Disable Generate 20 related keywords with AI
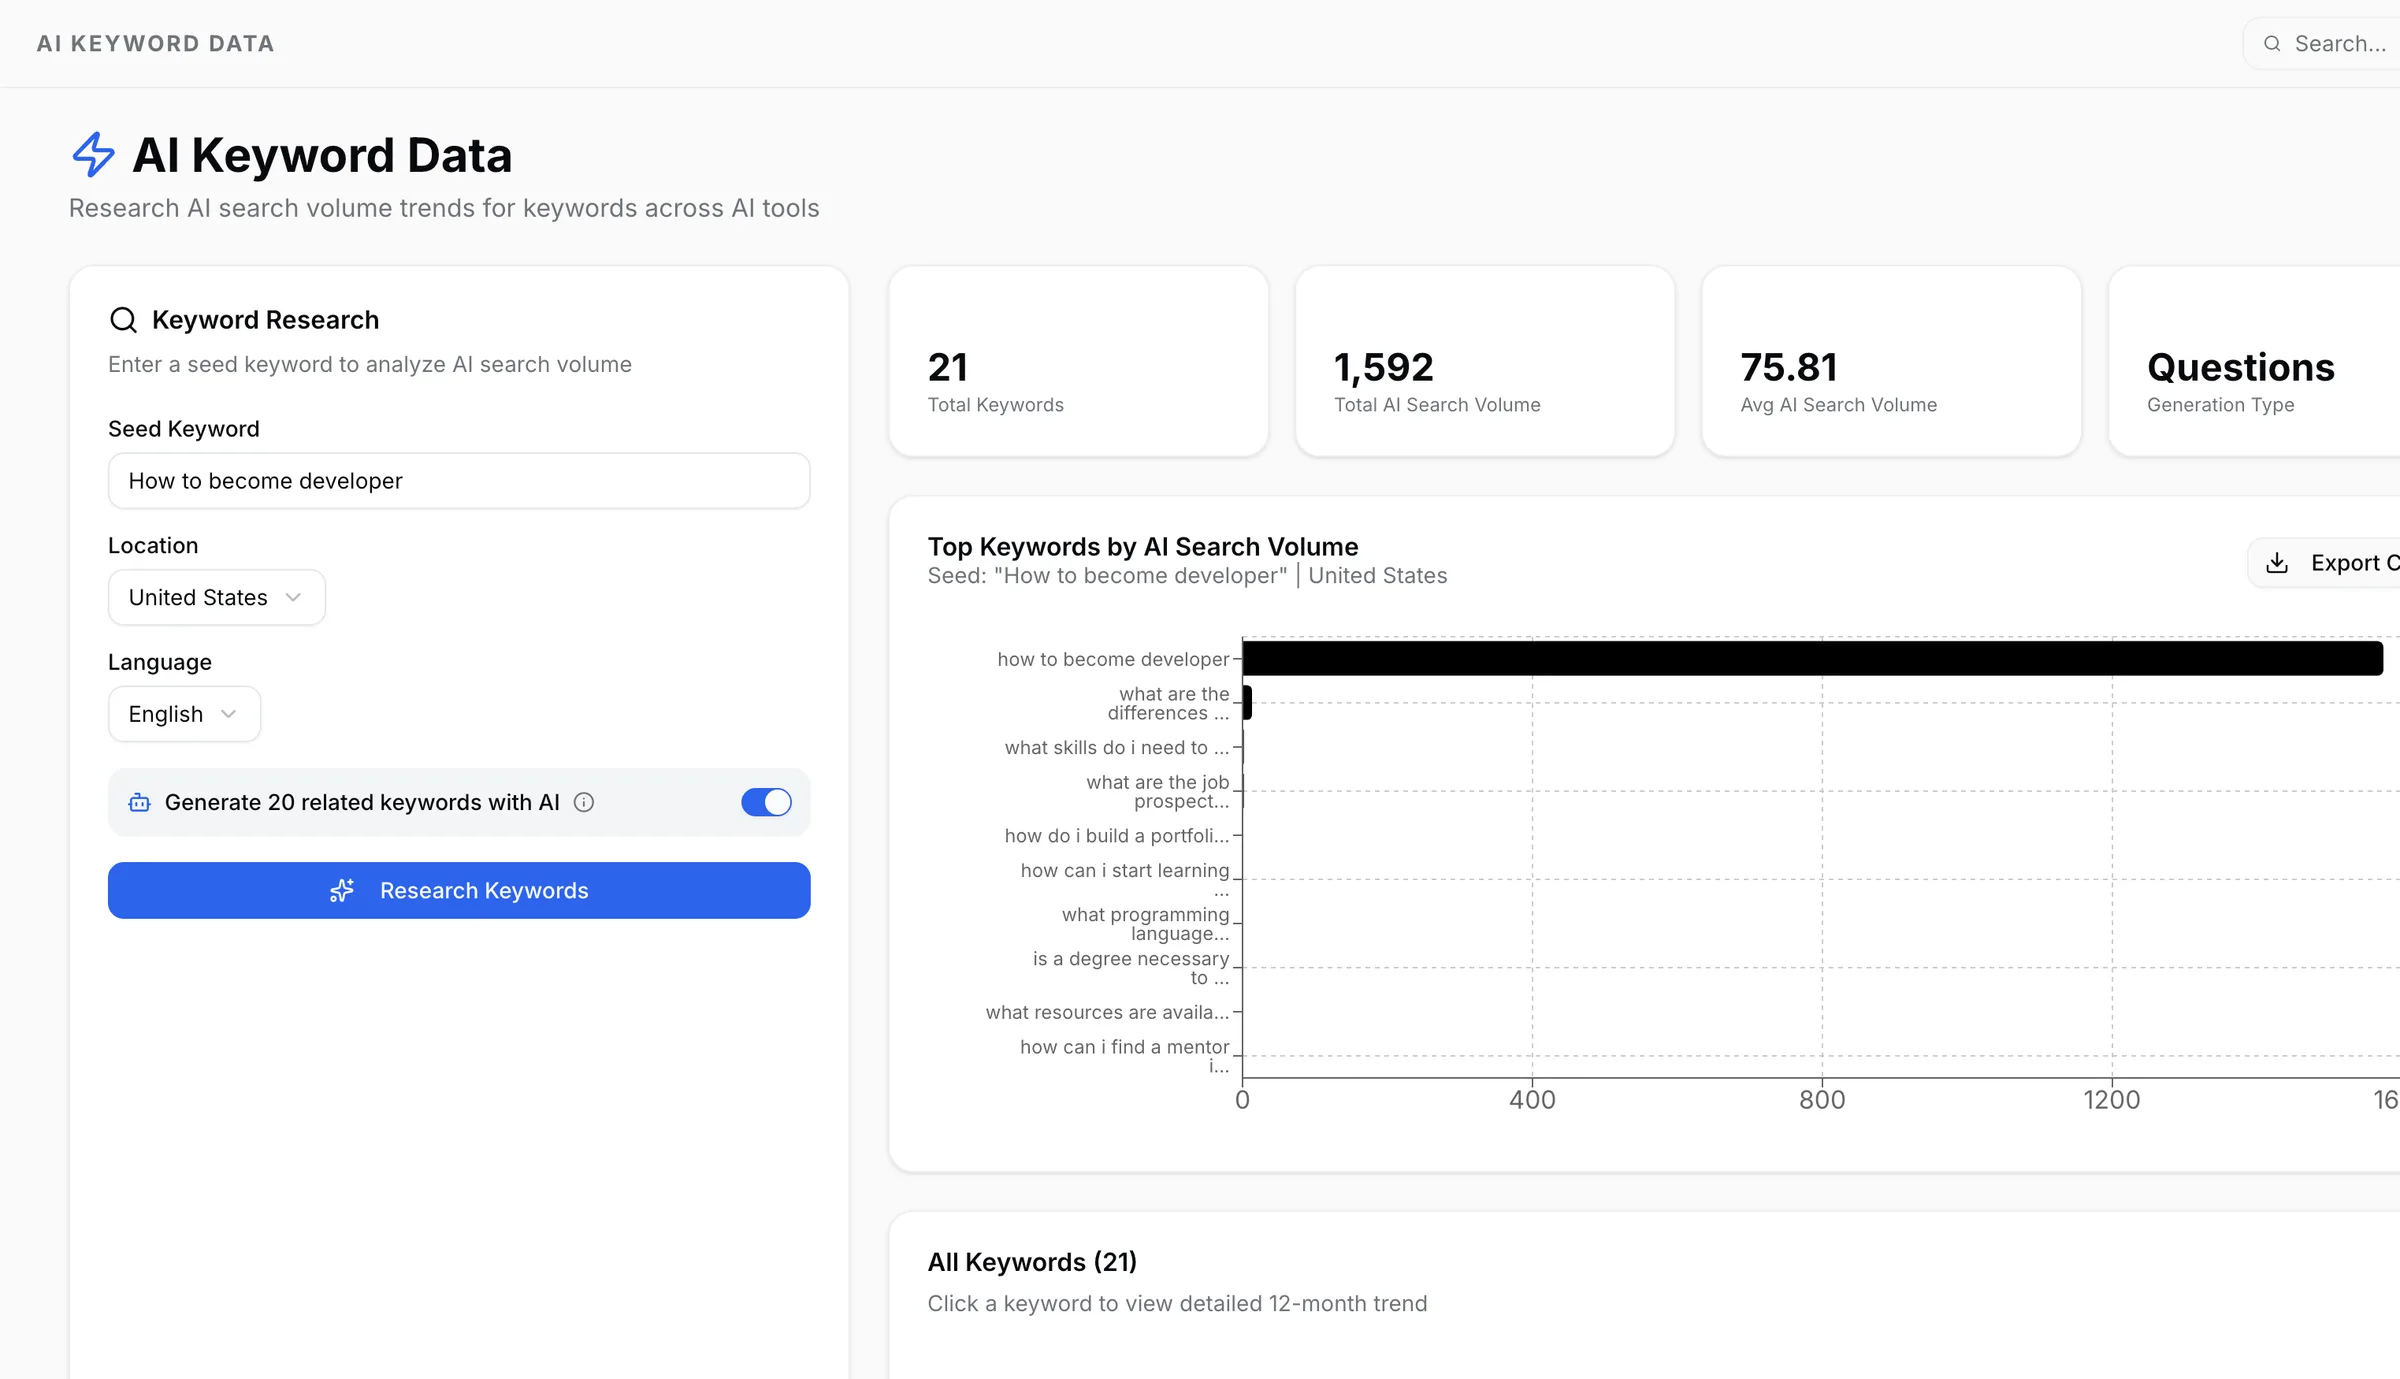 click(766, 802)
